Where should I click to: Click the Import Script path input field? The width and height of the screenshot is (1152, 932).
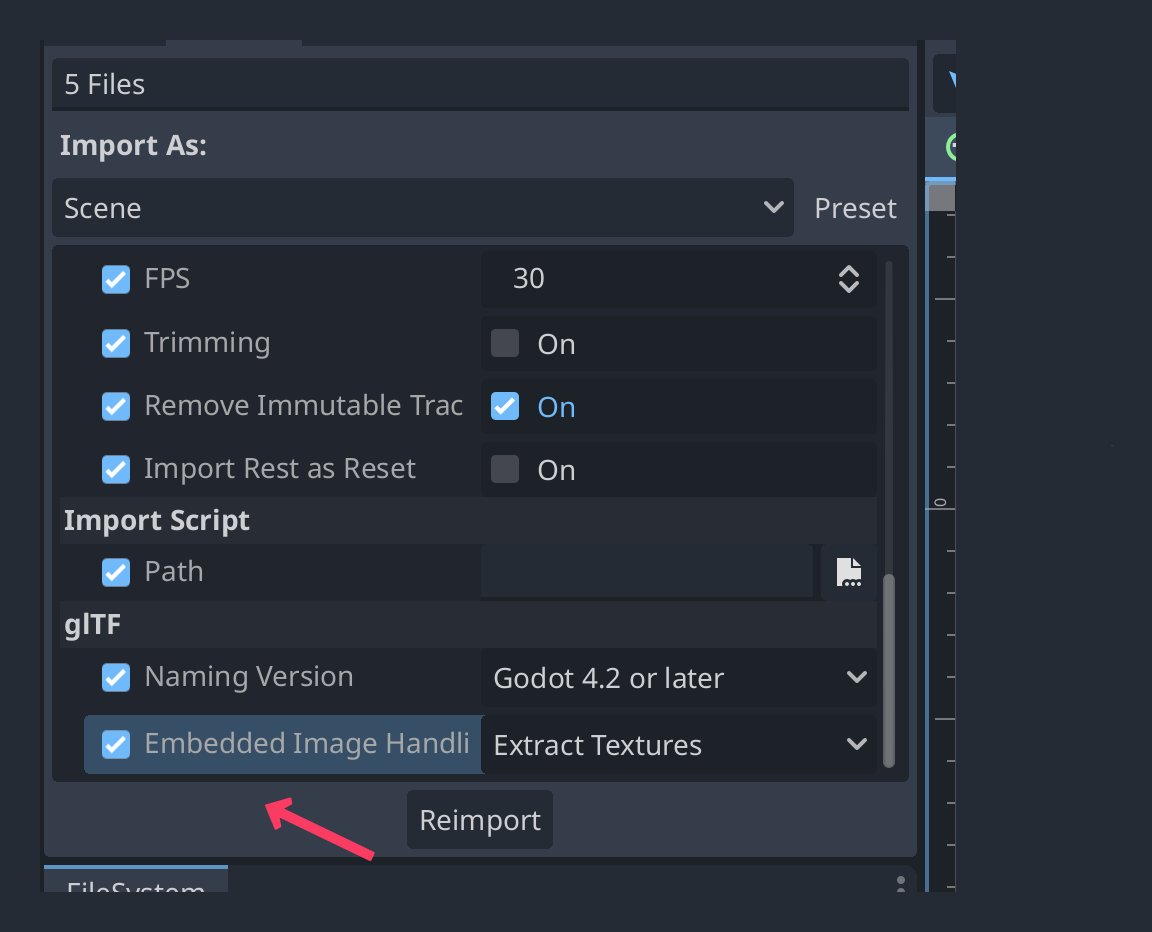[647, 572]
